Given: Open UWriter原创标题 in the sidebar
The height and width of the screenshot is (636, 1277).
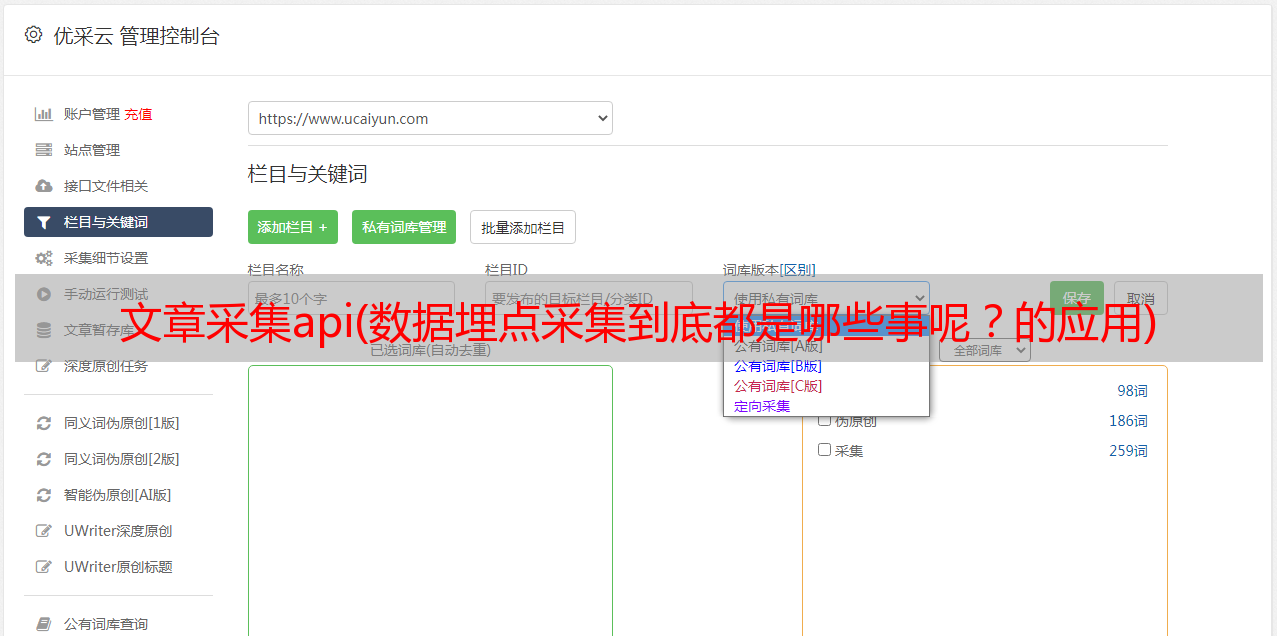Looking at the screenshot, I should click(118, 567).
